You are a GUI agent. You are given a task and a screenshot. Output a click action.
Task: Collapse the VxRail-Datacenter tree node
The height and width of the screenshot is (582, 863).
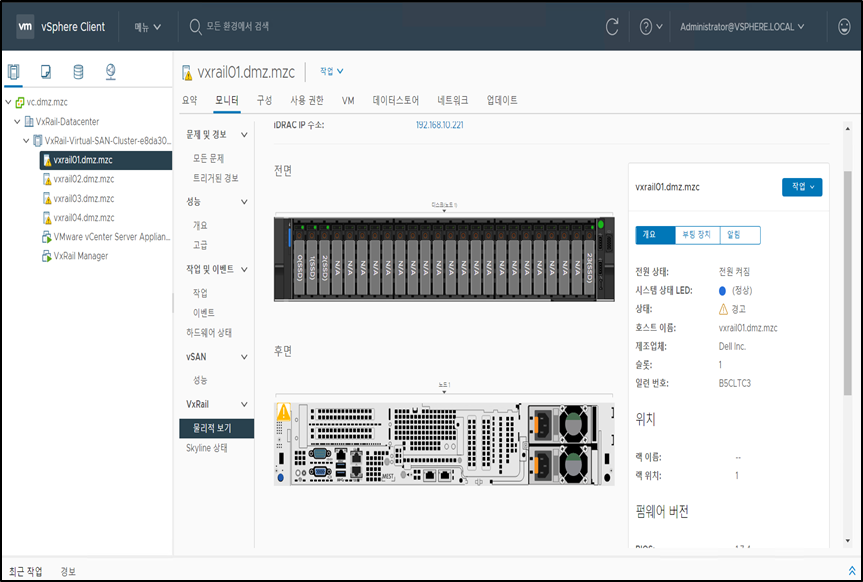coord(17,122)
